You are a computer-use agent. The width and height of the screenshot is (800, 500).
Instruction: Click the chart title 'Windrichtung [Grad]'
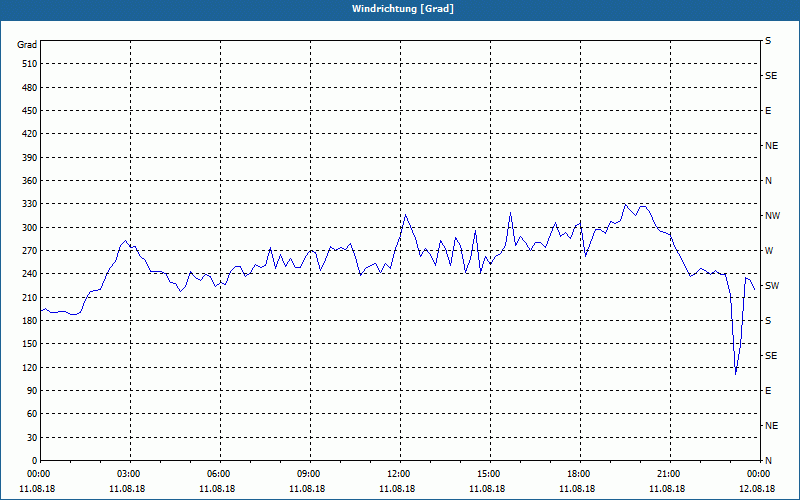tap(403, 9)
